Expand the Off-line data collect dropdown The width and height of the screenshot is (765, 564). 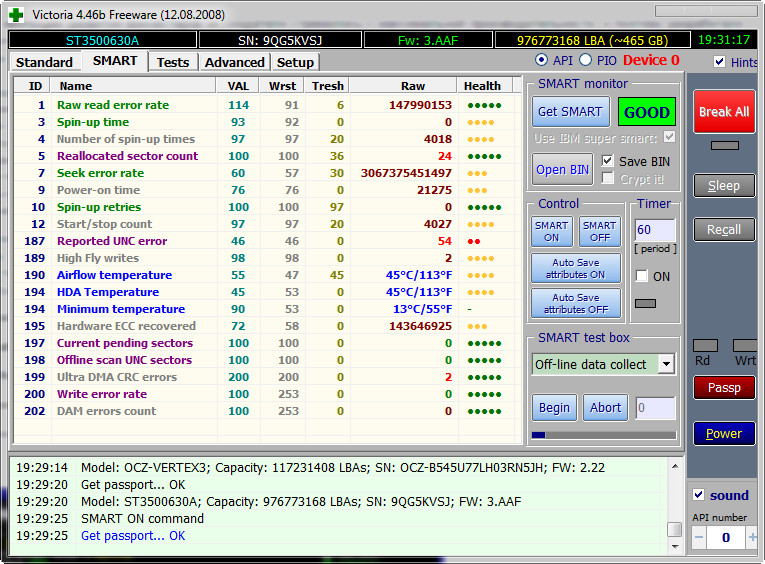tap(666, 364)
